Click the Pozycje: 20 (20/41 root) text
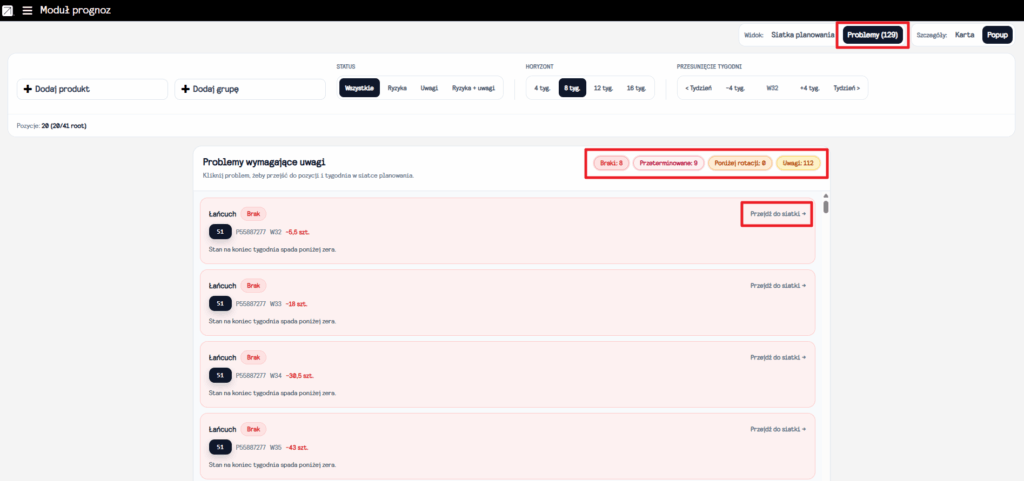 (52, 125)
